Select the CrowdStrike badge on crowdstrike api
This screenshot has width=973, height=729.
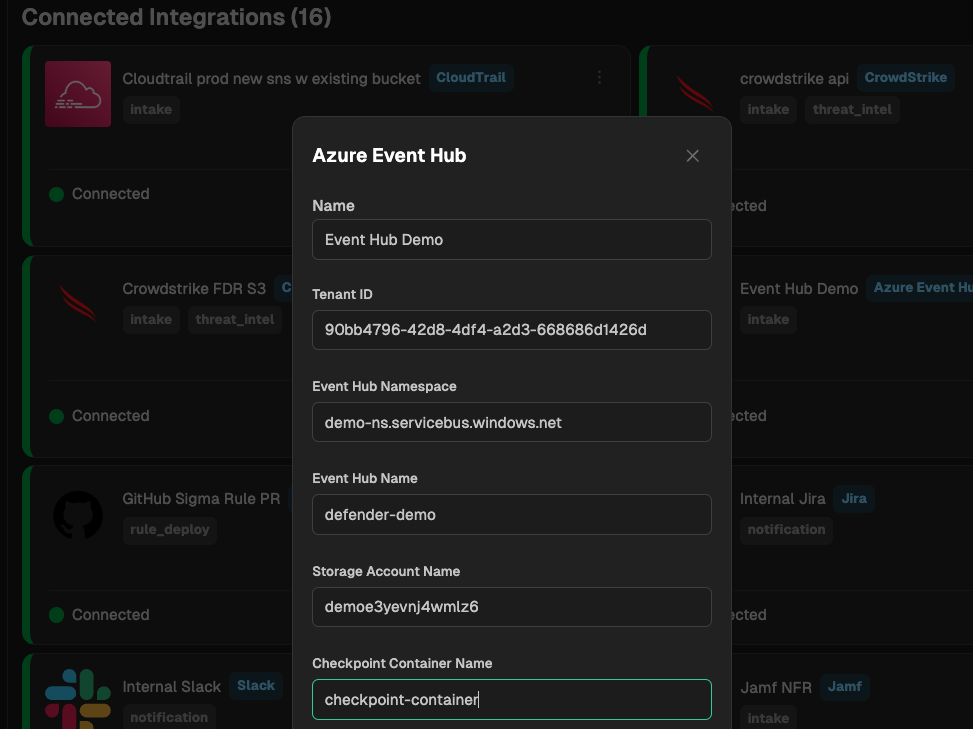click(x=905, y=78)
